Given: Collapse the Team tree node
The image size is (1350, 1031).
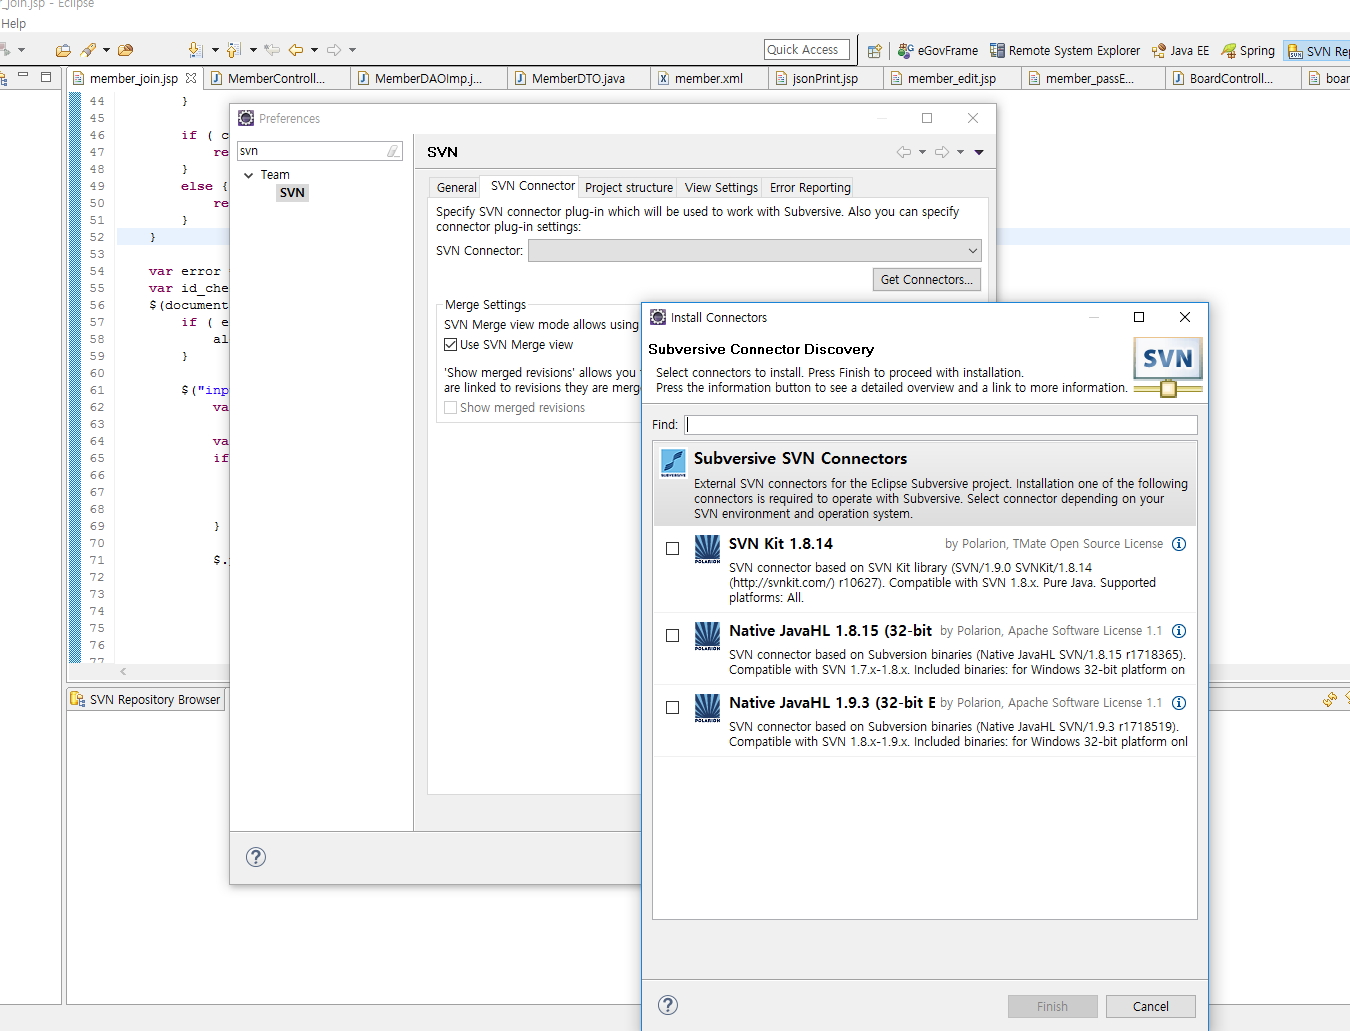Looking at the screenshot, I should click(x=248, y=175).
